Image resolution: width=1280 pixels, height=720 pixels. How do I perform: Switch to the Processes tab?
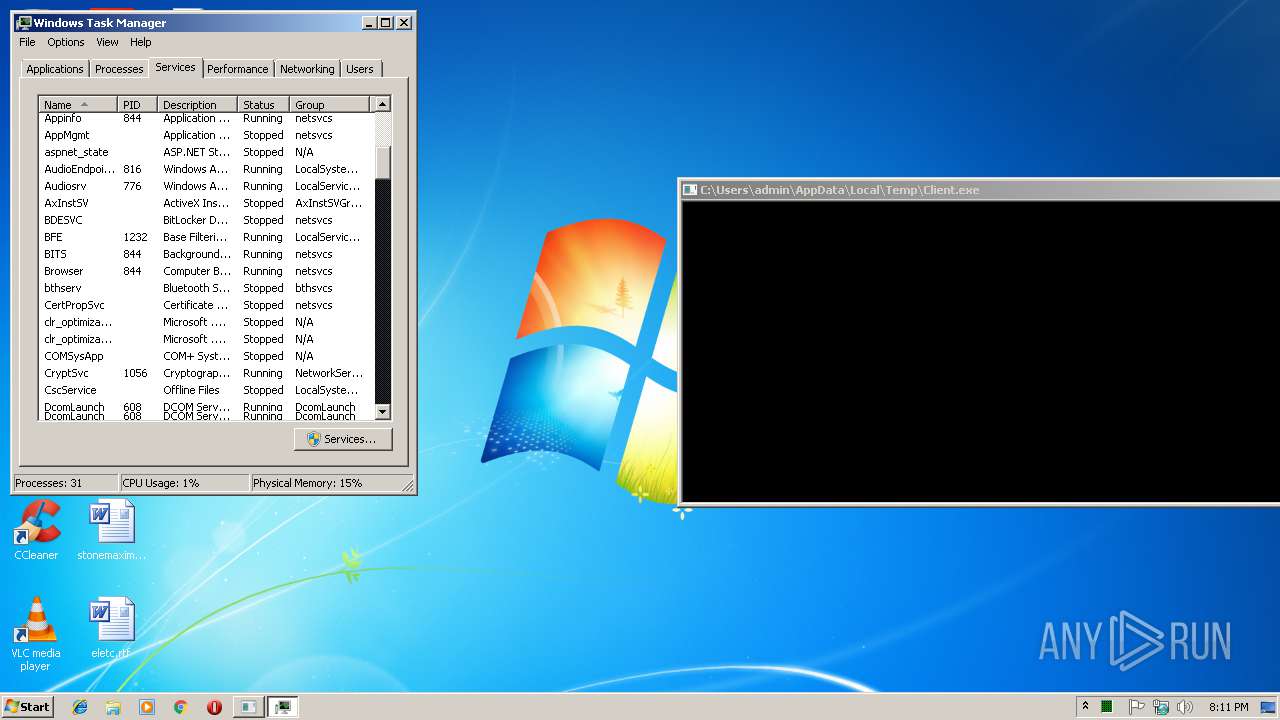[x=119, y=69]
